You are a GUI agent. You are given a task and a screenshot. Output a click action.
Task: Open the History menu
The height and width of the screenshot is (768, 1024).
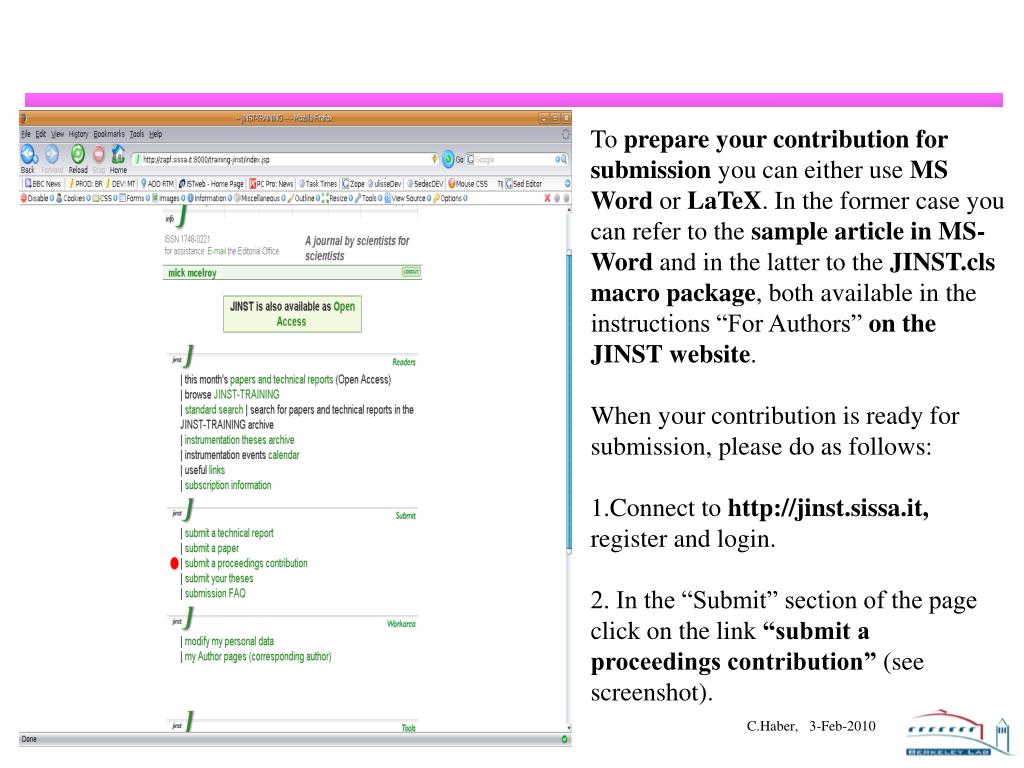coord(78,134)
